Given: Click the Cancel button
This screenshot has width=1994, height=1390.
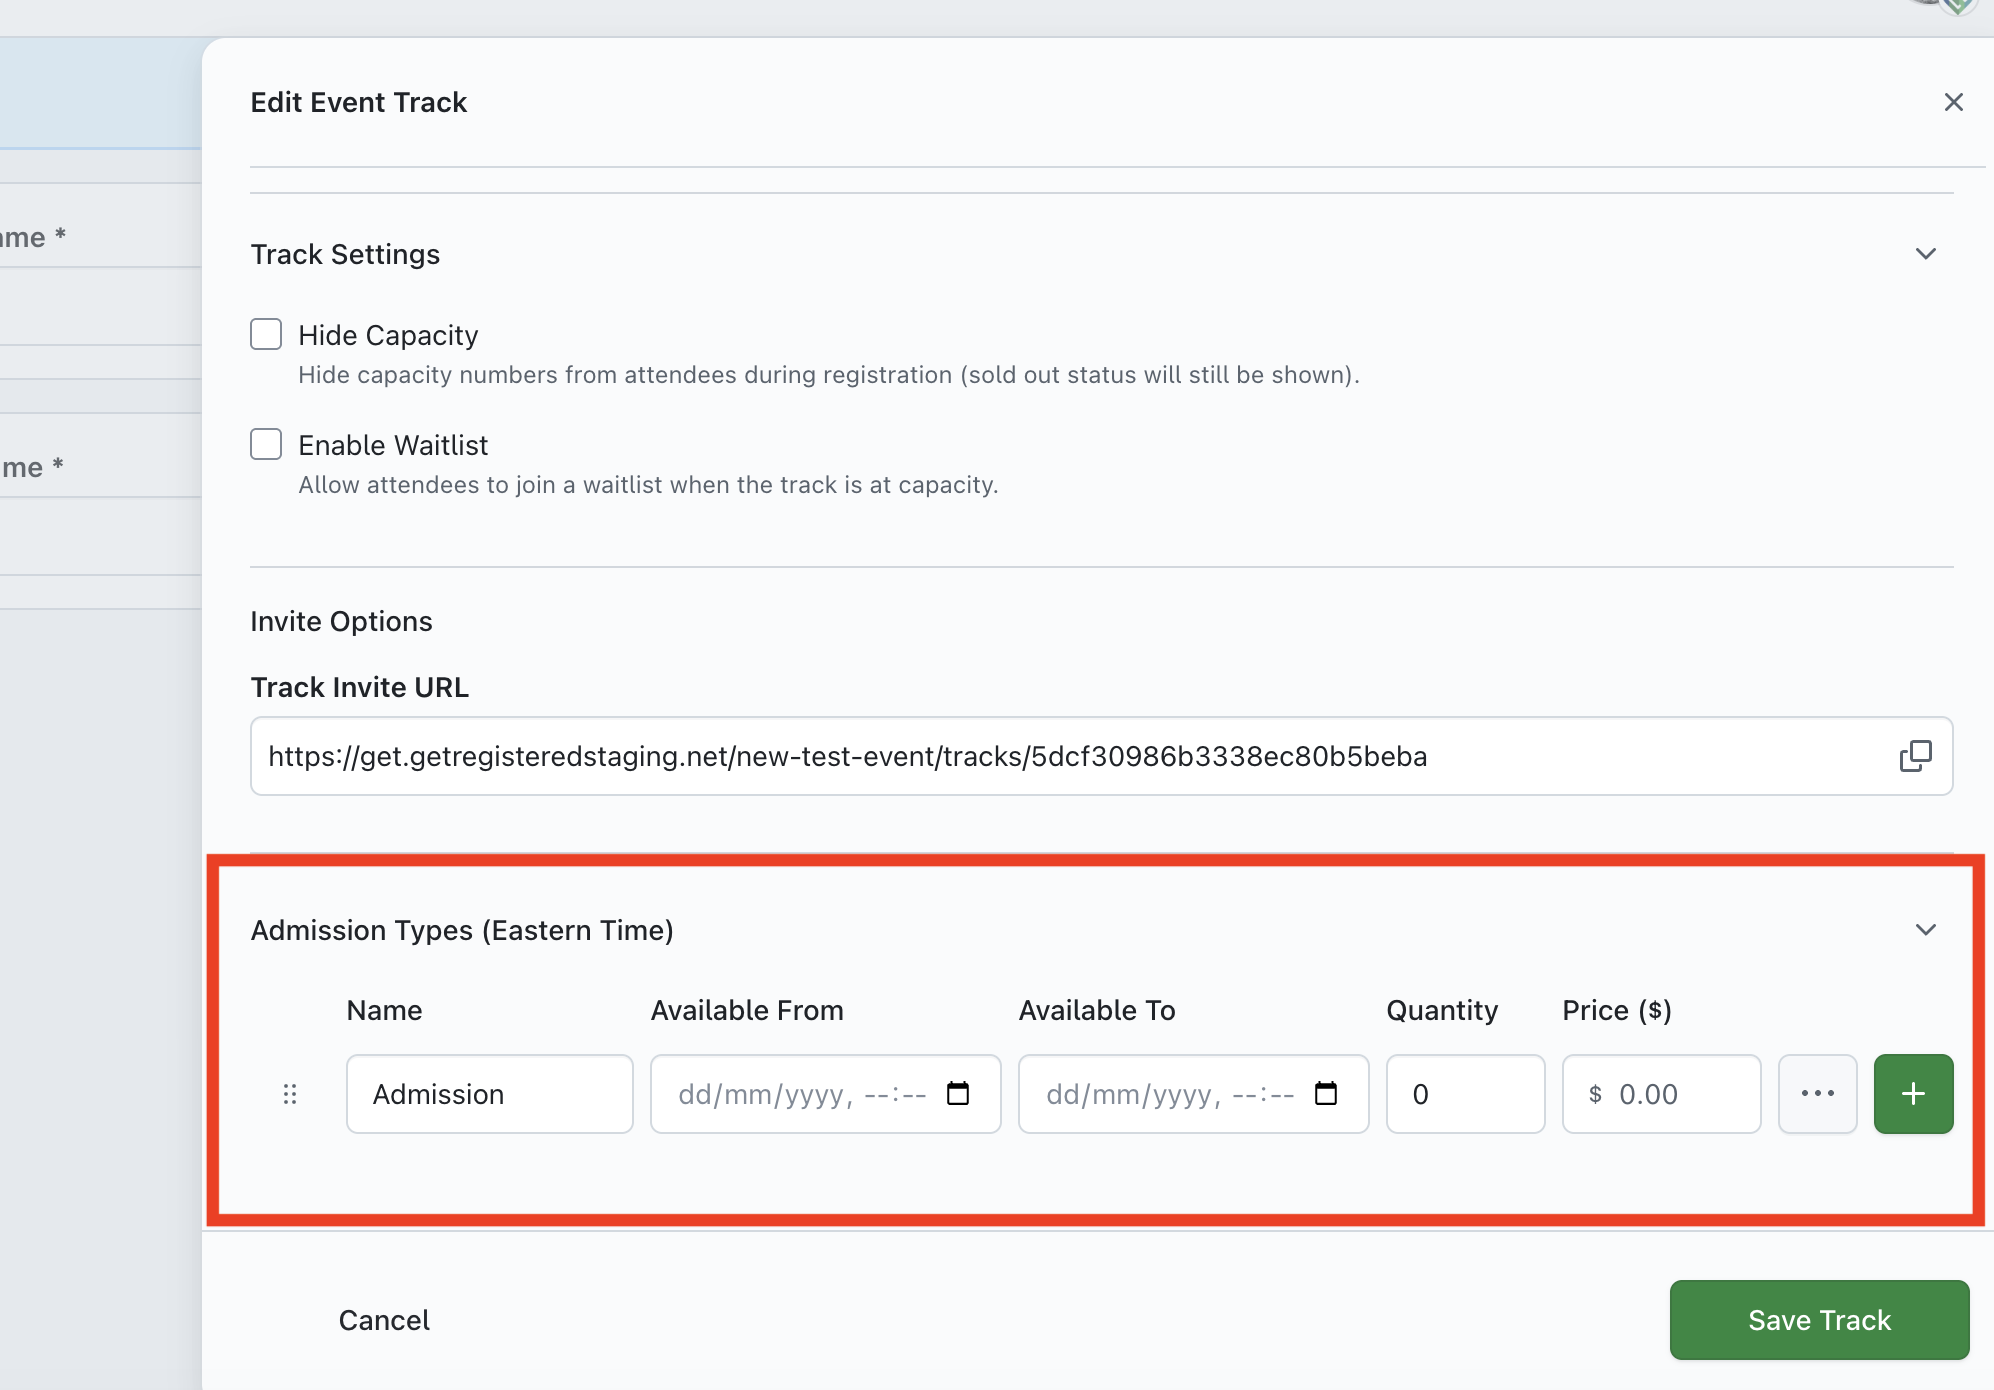Looking at the screenshot, I should [384, 1320].
